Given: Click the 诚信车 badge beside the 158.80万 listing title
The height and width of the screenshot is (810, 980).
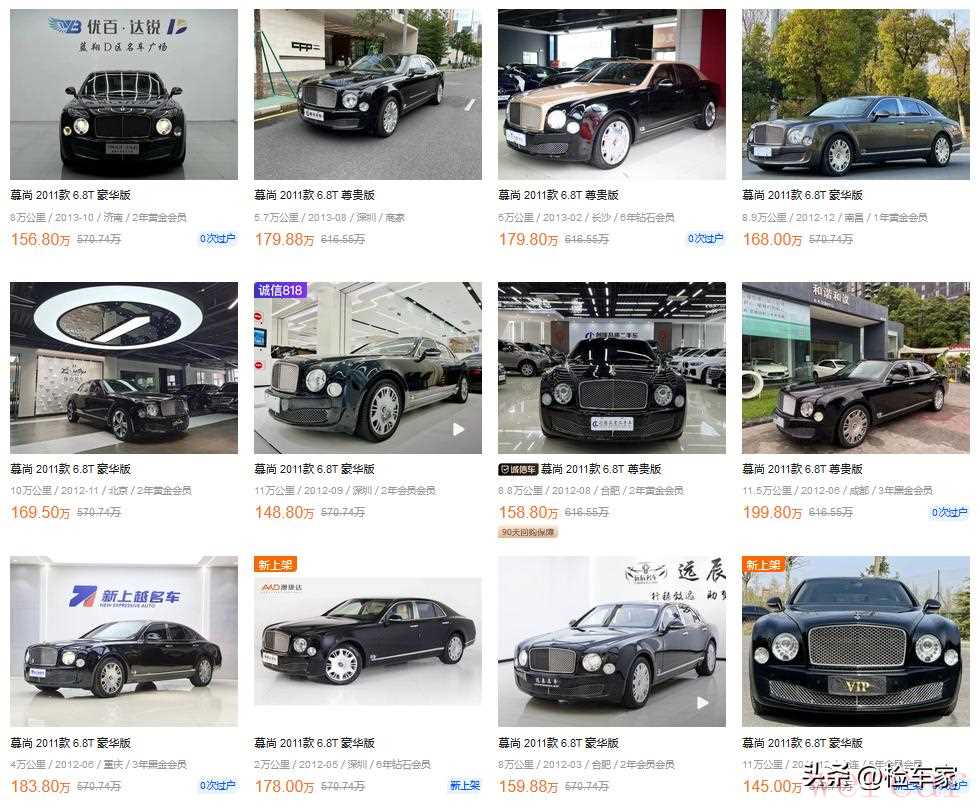Looking at the screenshot, I should click(x=518, y=469).
